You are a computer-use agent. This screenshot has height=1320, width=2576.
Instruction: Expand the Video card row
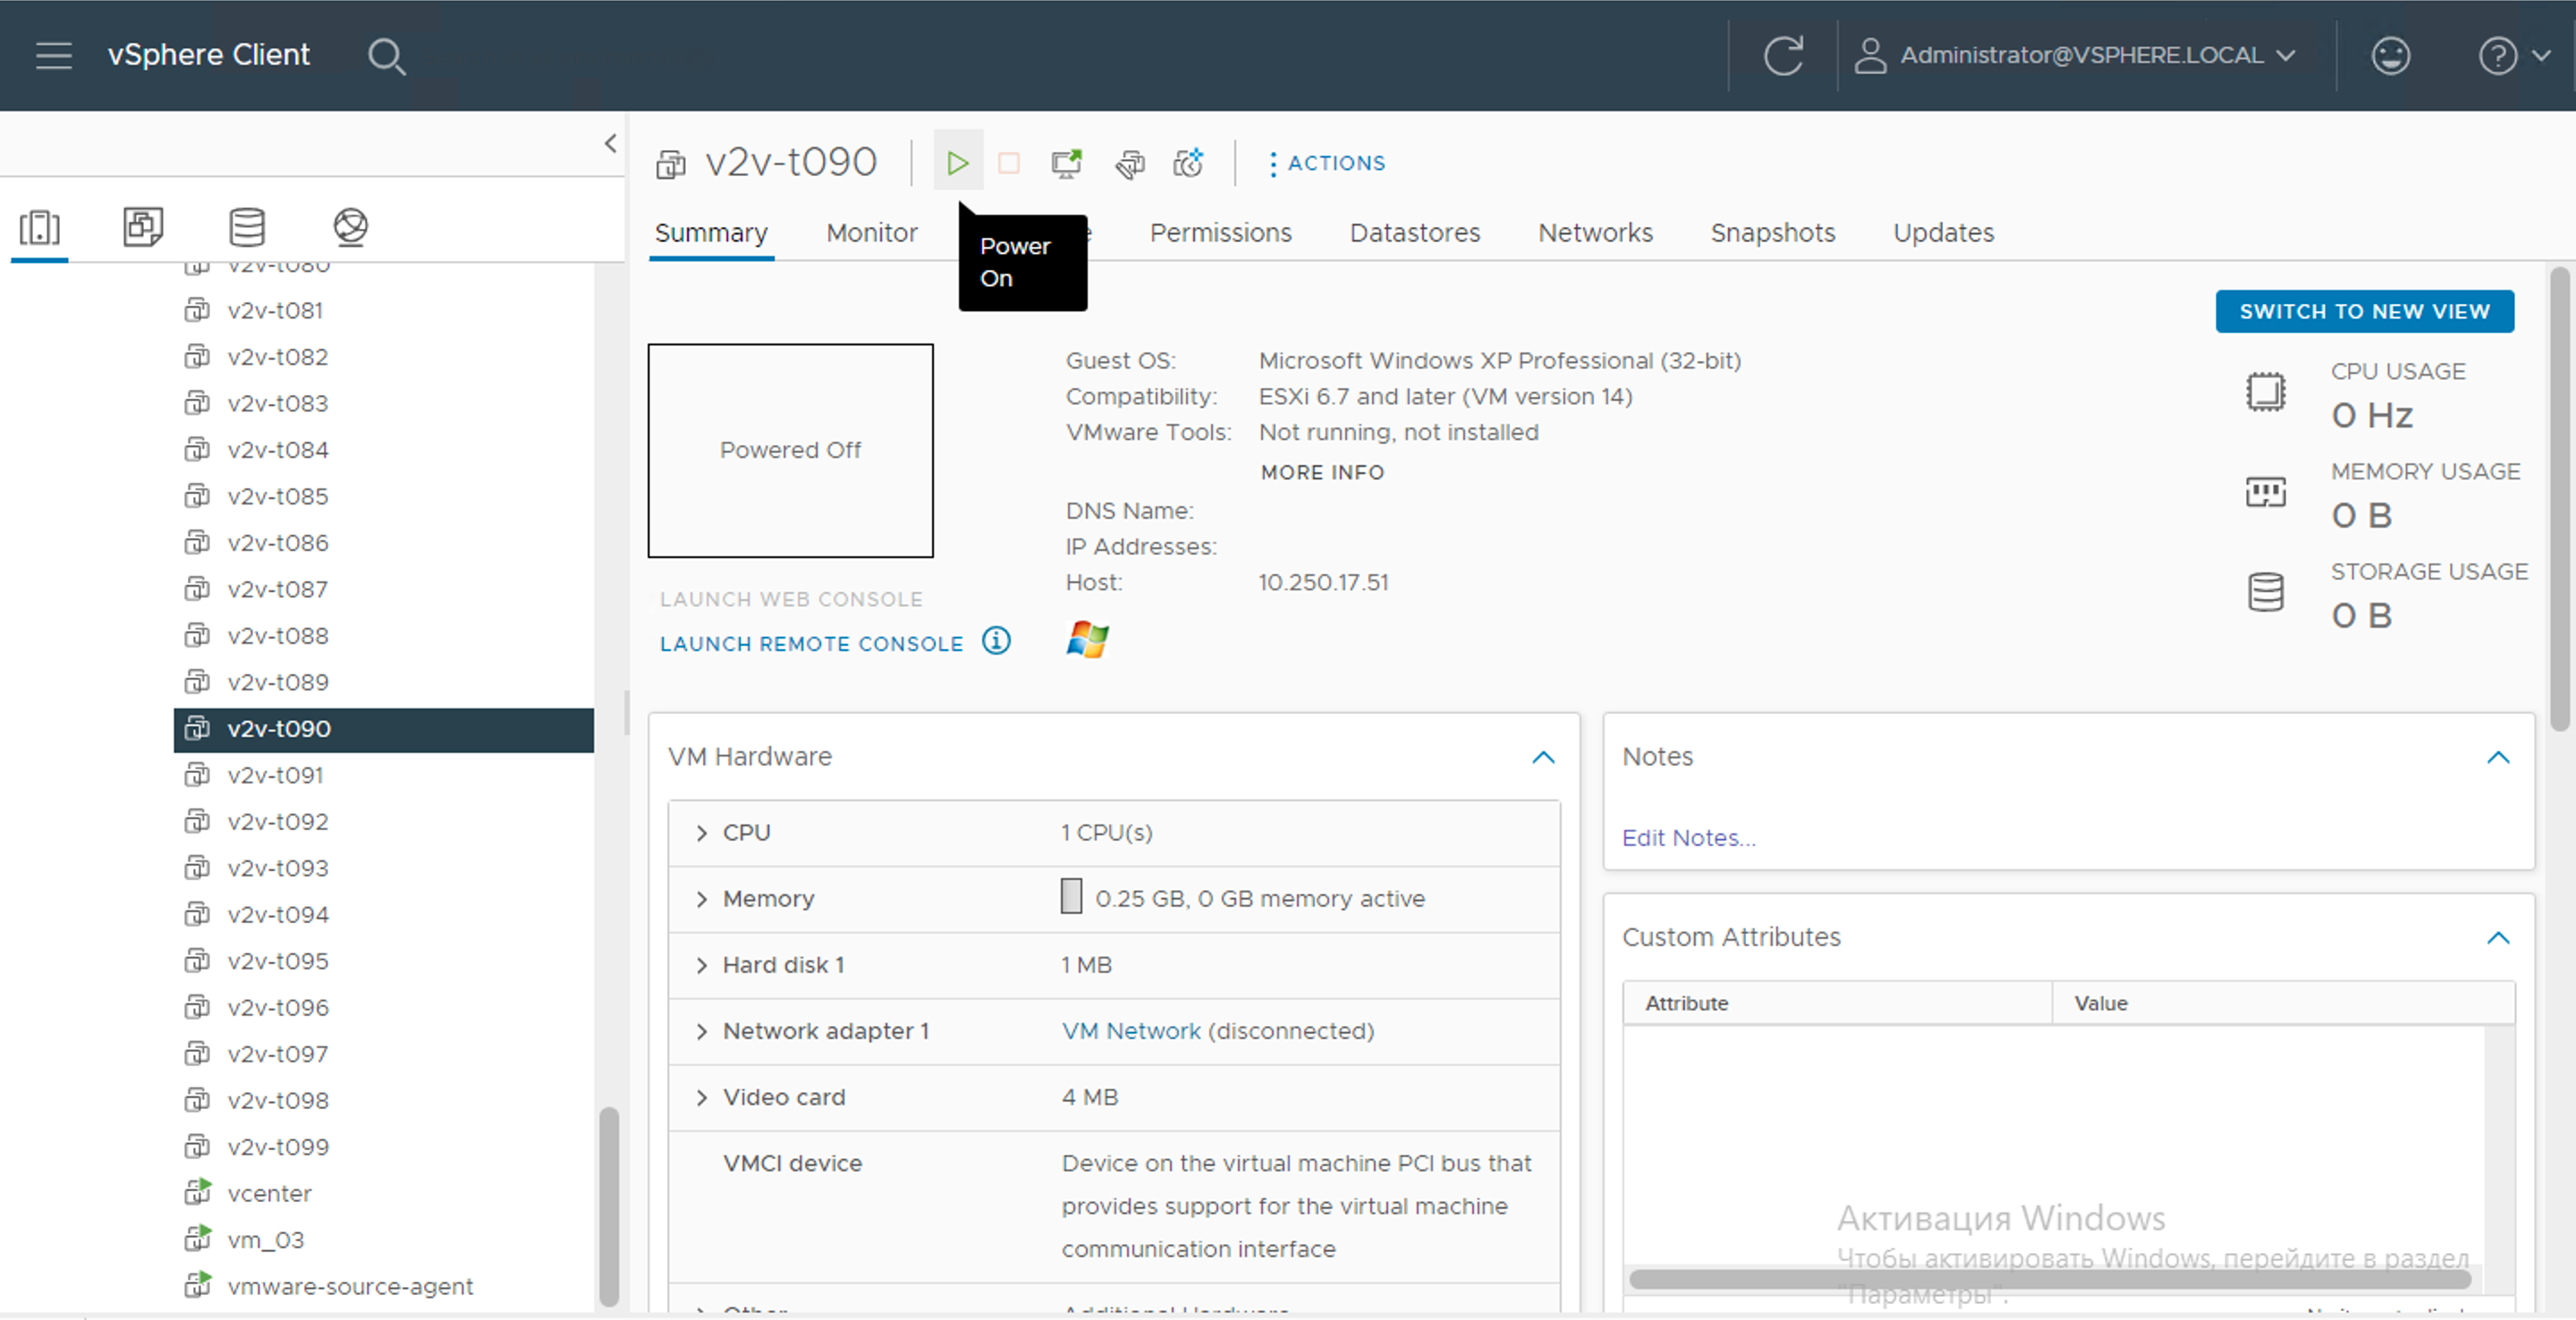(x=701, y=1097)
